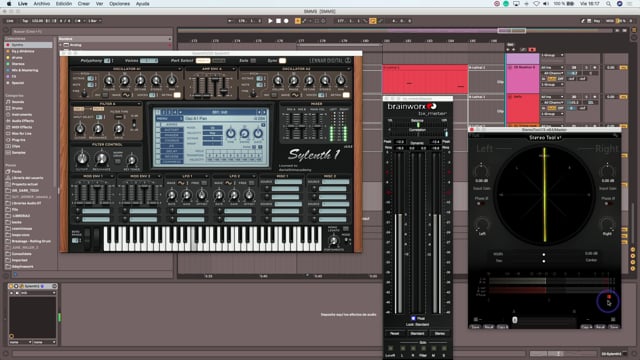Image resolution: width=640 pixels, height=360 pixels.
Task: Open Menu button in Sylenth1 display
Action: pos(168,118)
